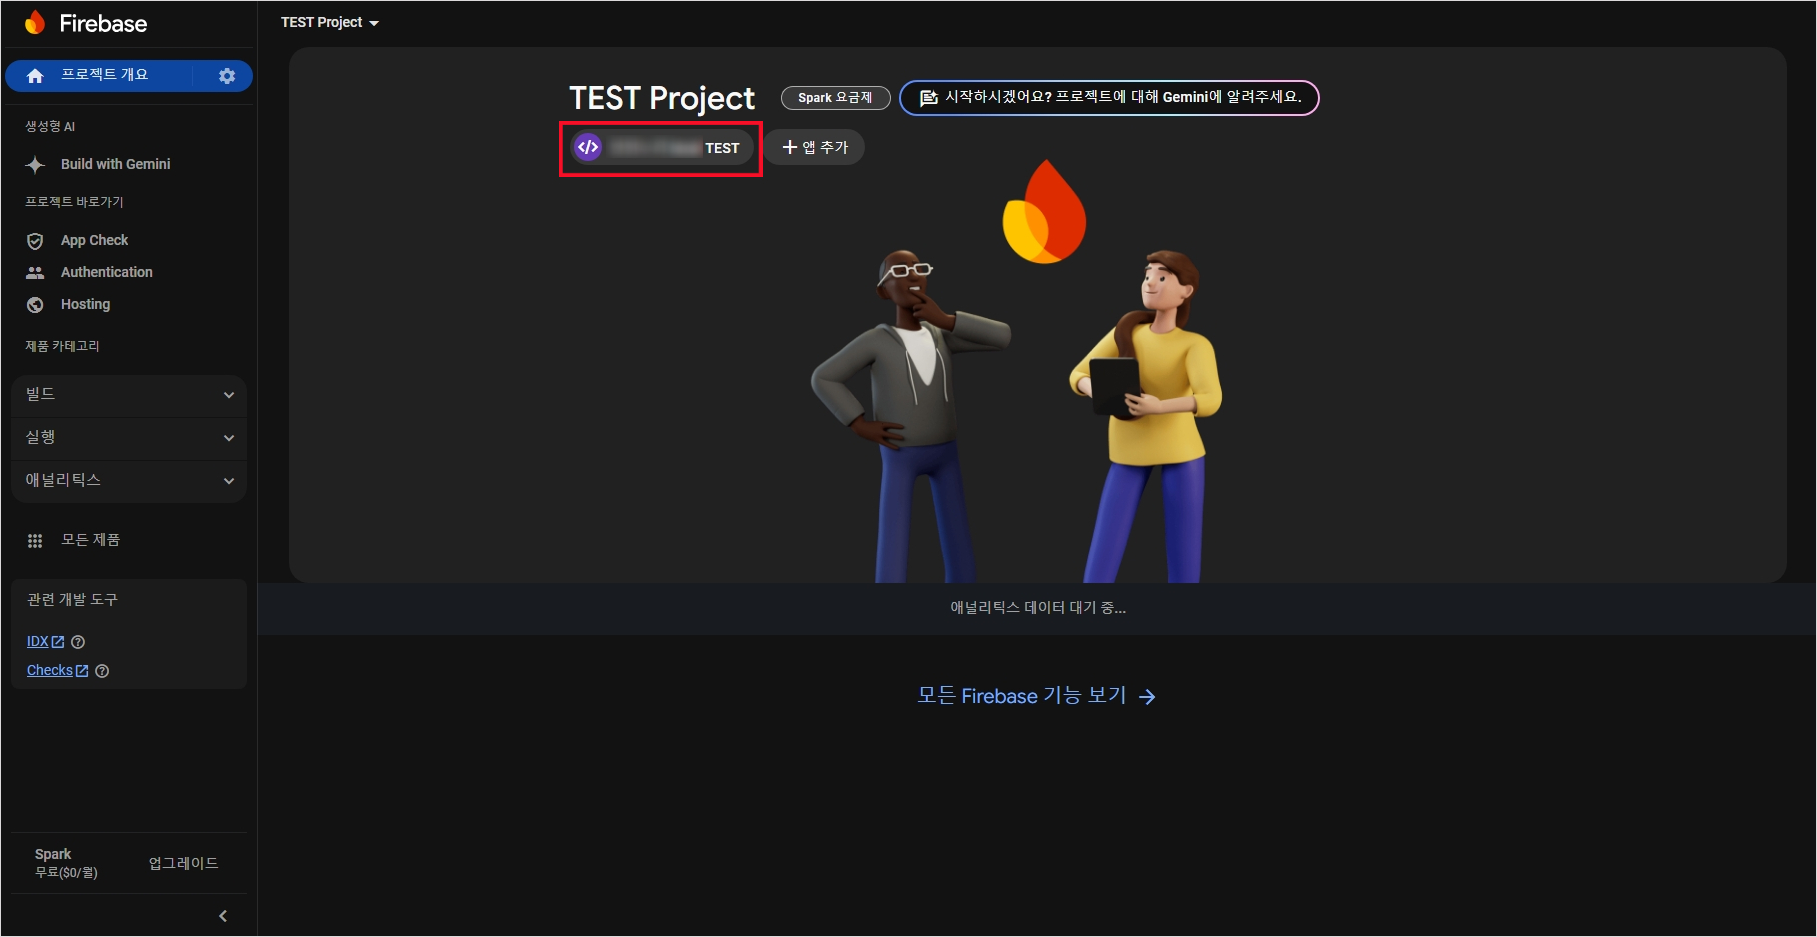This screenshot has width=1817, height=937.
Task: Click the Gemini chat icon in banner
Action: pos(928,97)
